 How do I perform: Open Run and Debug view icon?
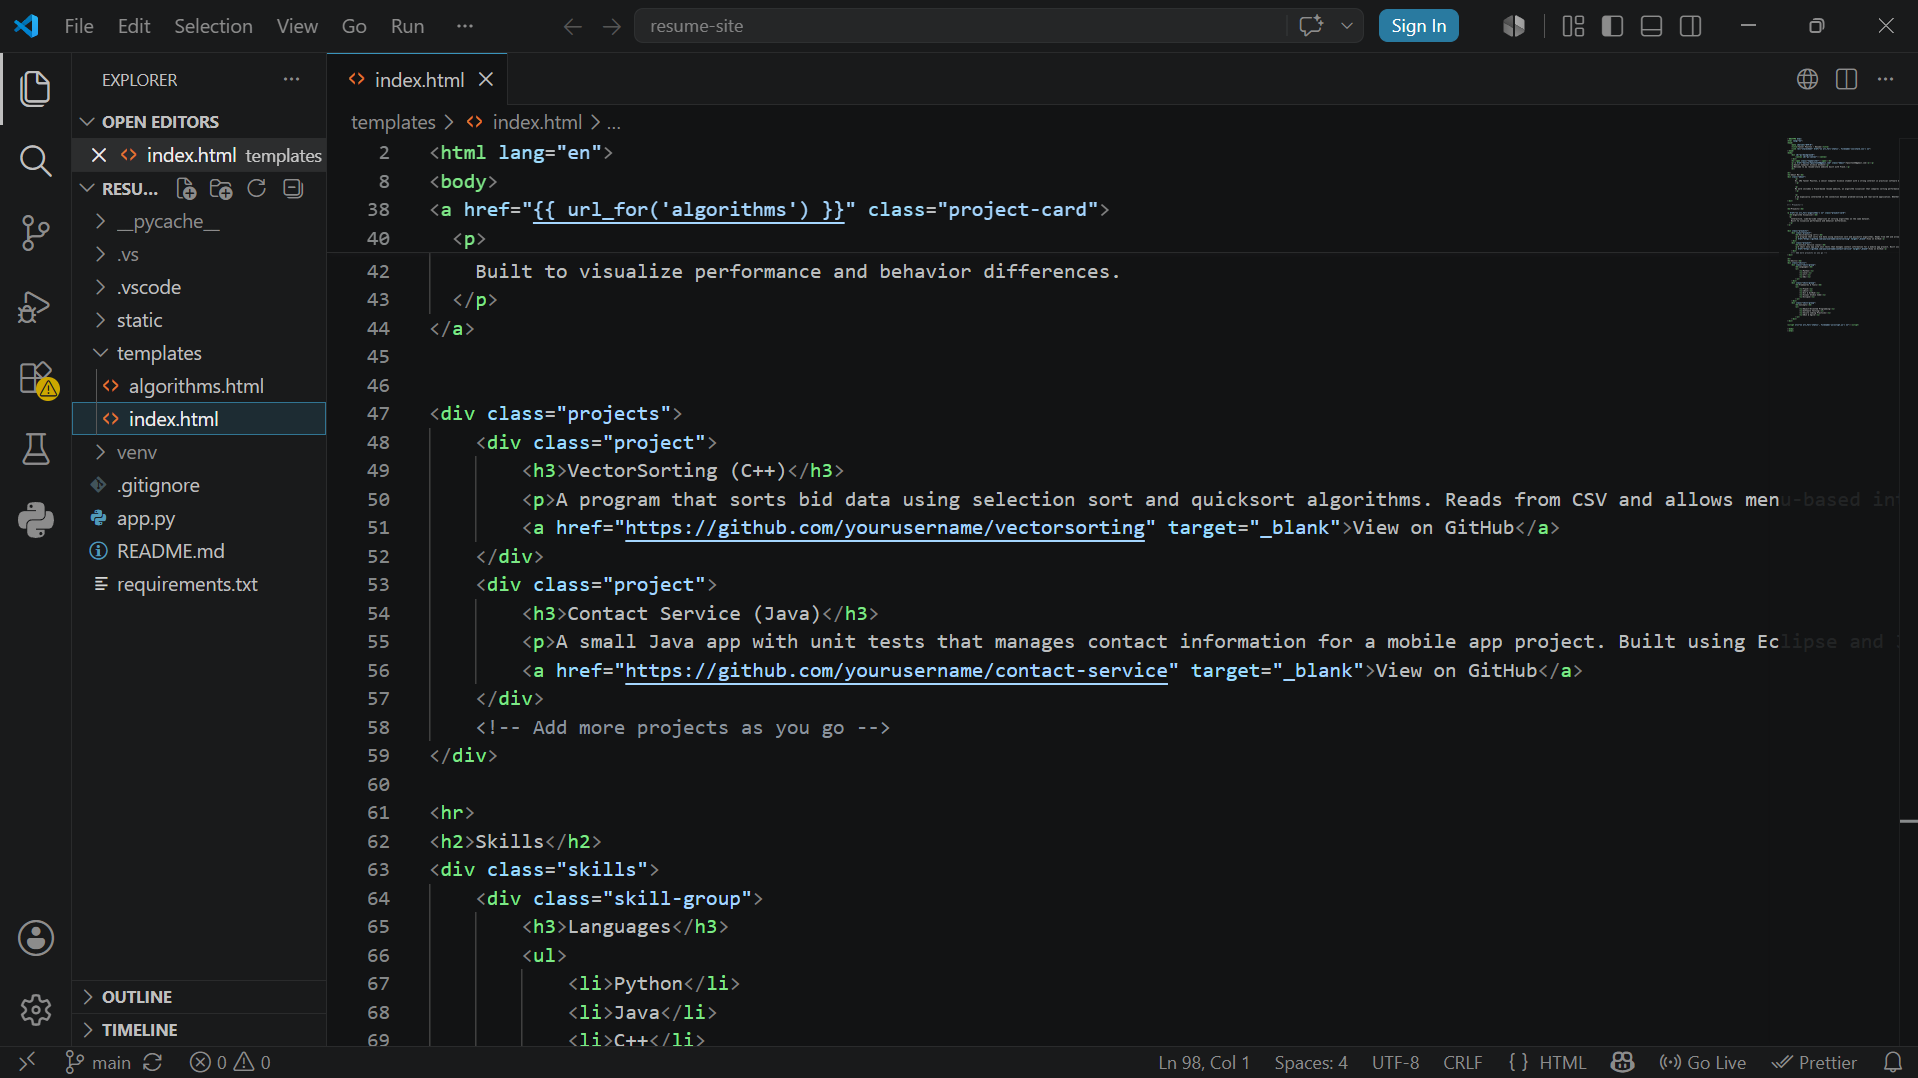tap(36, 307)
